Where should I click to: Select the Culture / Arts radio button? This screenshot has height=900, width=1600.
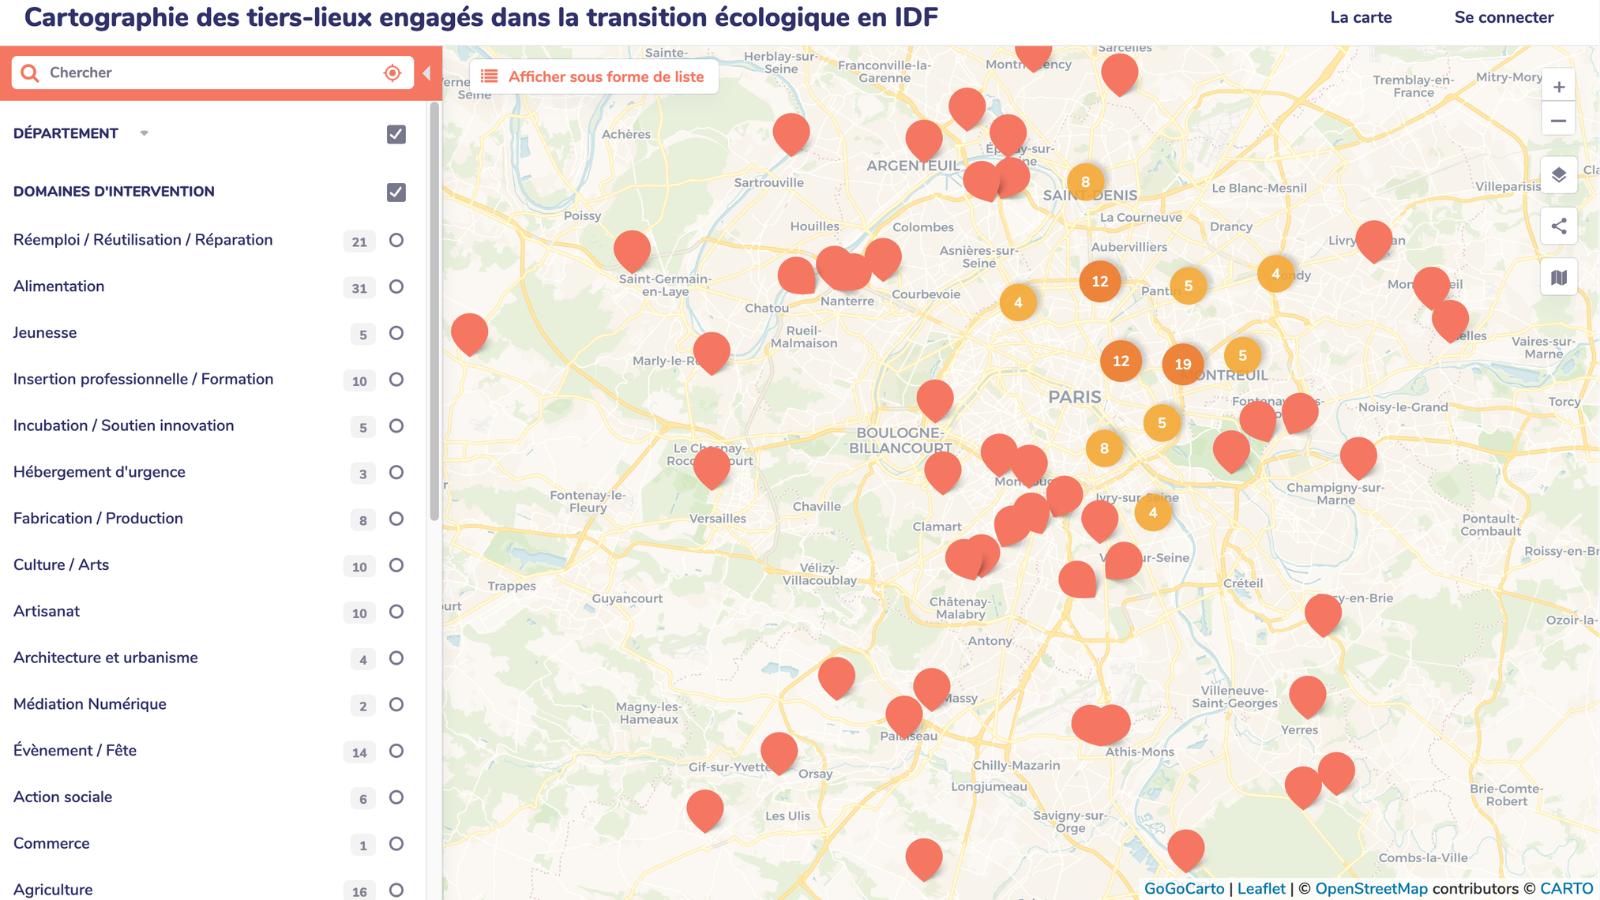(396, 566)
